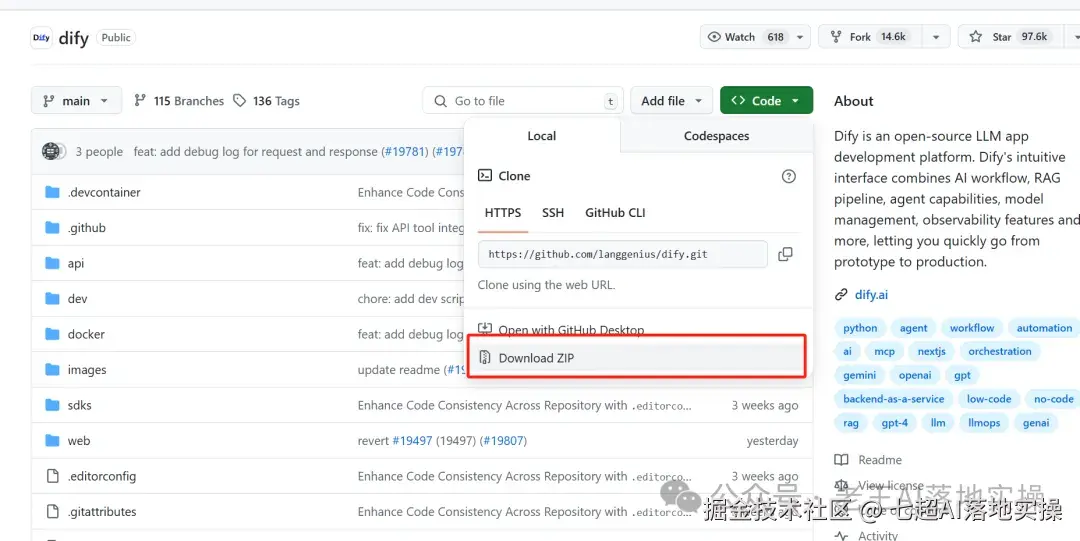Screen dimensions: 1080x541
Task: Click the .devcontainer folder icon
Action: coord(52,192)
